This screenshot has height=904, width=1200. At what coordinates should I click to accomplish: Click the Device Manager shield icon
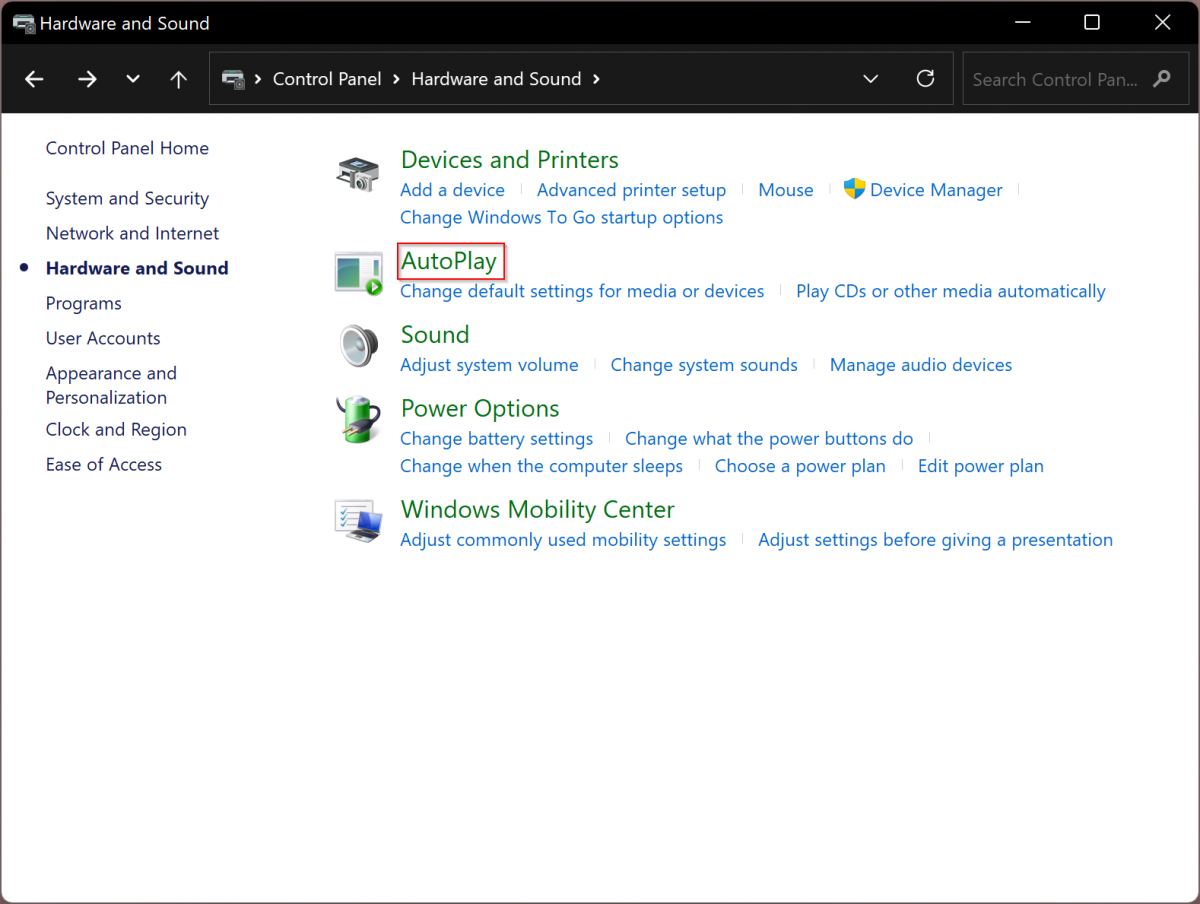tap(854, 189)
